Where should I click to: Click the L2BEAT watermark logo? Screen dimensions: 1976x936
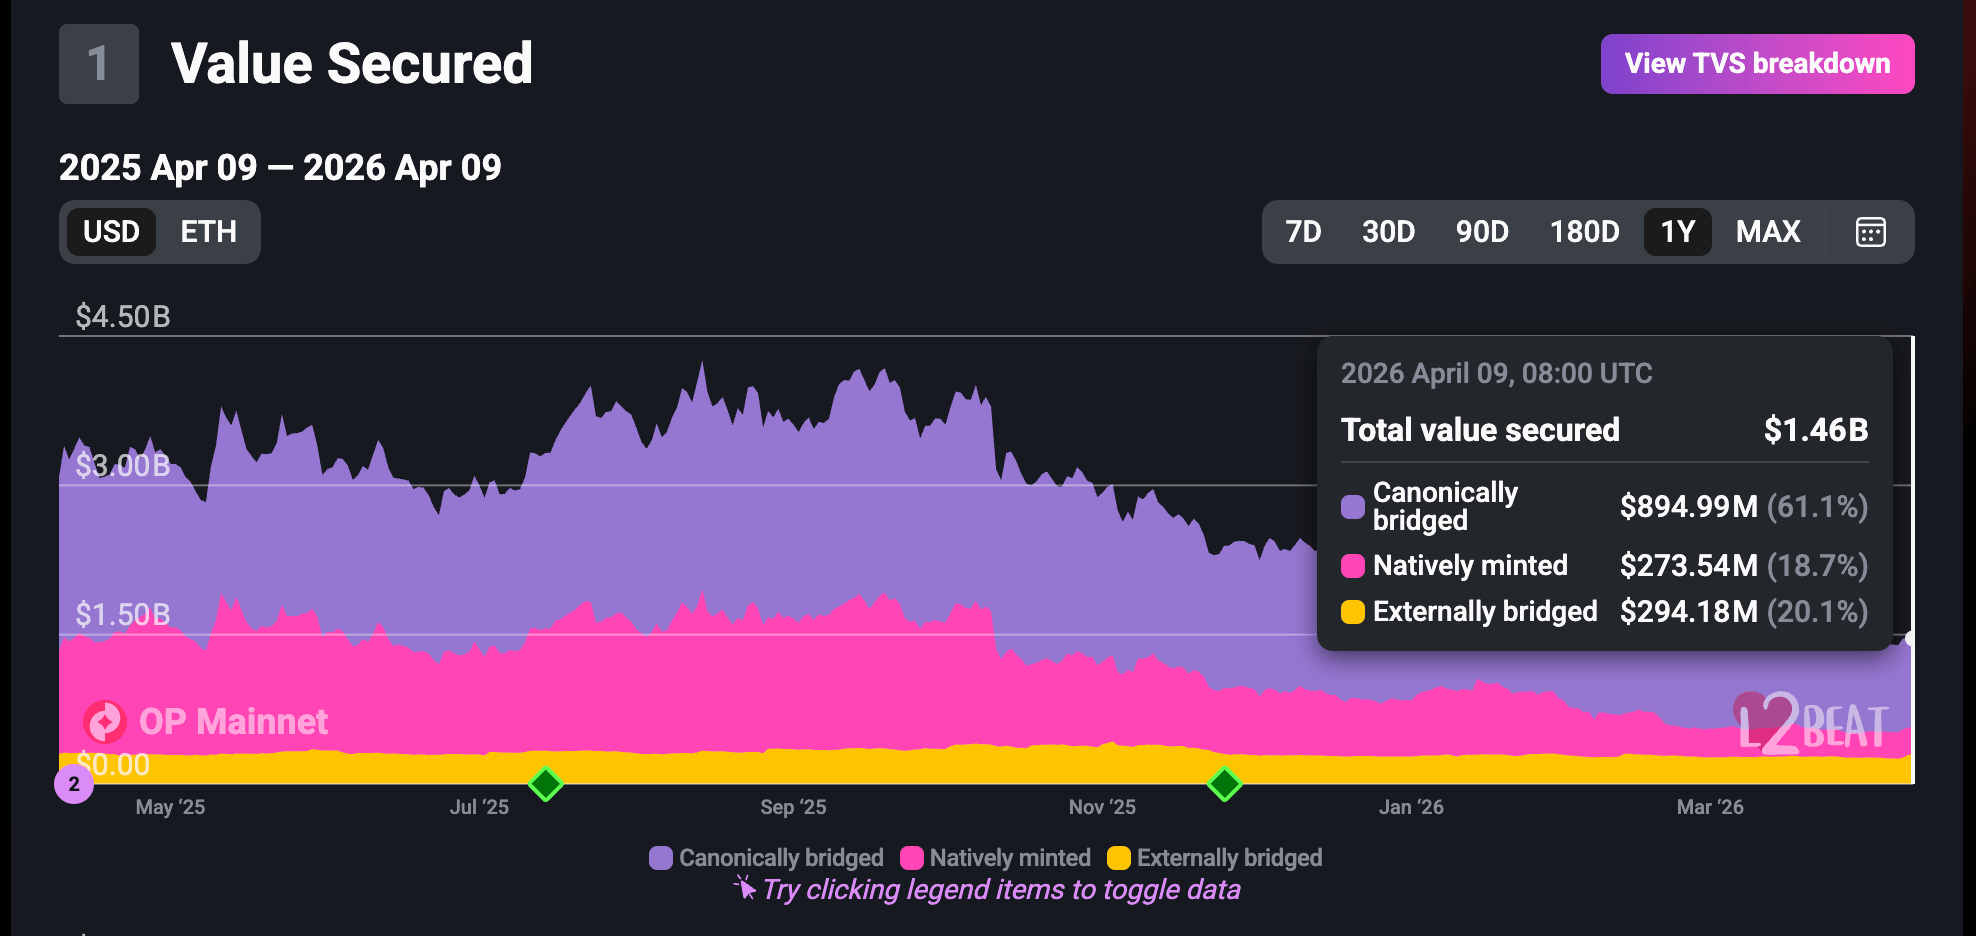pyautogui.click(x=1812, y=724)
